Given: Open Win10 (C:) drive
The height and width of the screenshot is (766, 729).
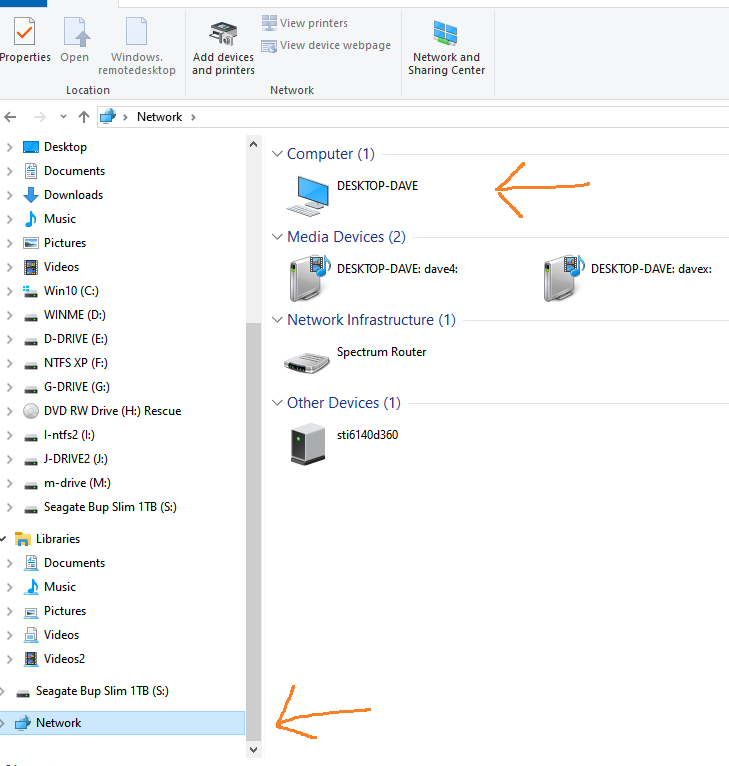Looking at the screenshot, I should pyautogui.click(x=71, y=291).
